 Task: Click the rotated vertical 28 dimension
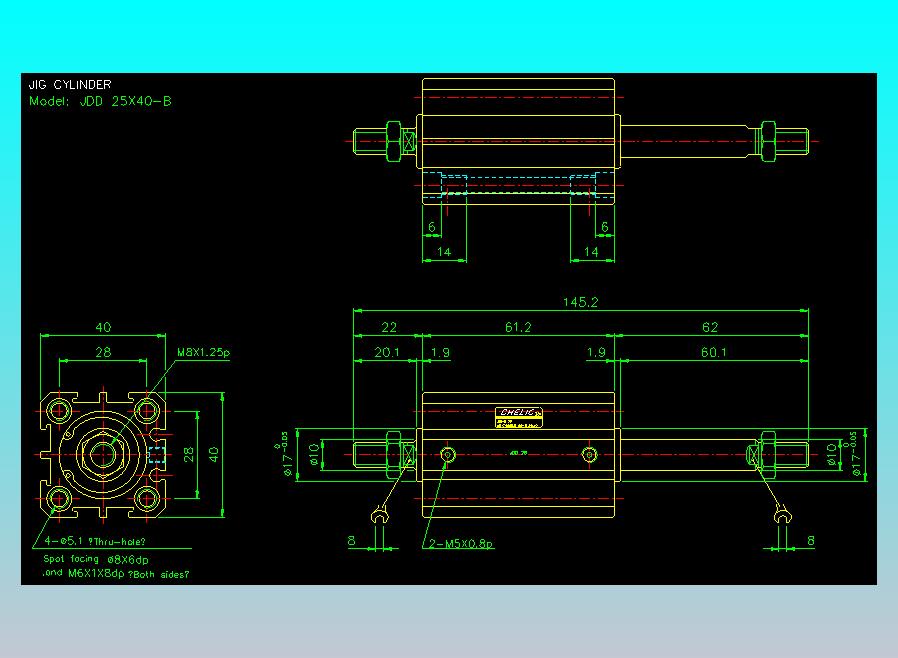(x=188, y=455)
